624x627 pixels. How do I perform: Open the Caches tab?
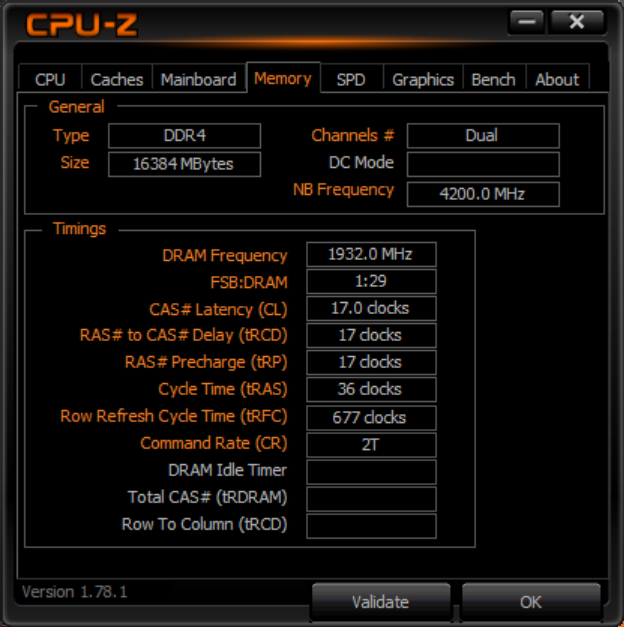[x=117, y=79]
